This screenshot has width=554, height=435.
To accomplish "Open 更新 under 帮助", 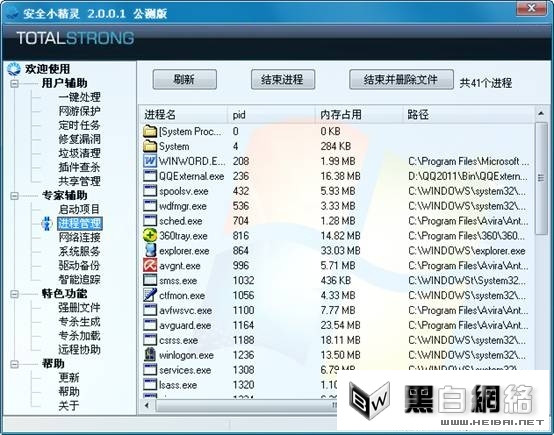I will (x=69, y=378).
